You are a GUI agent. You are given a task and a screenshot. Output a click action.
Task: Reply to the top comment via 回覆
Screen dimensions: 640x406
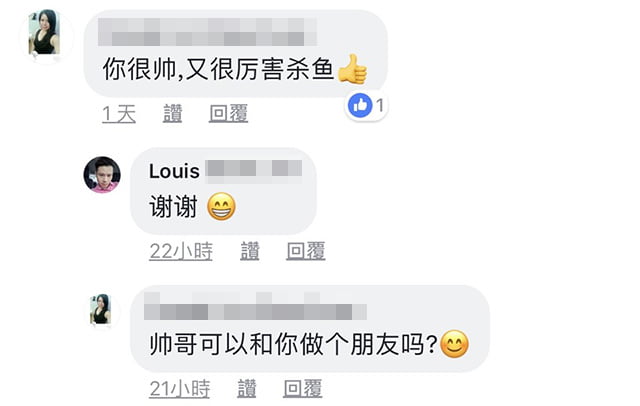(229, 113)
